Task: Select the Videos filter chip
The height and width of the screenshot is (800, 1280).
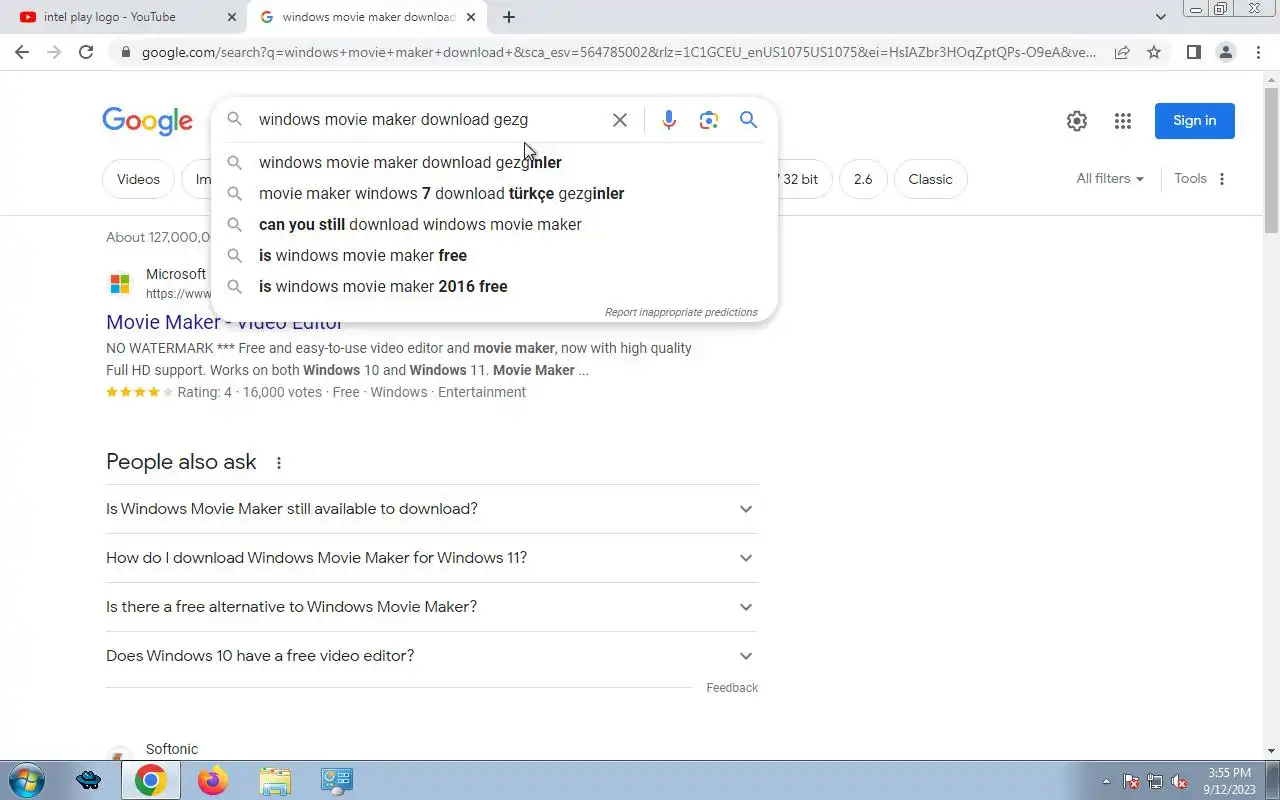Action: click(x=138, y=179)
